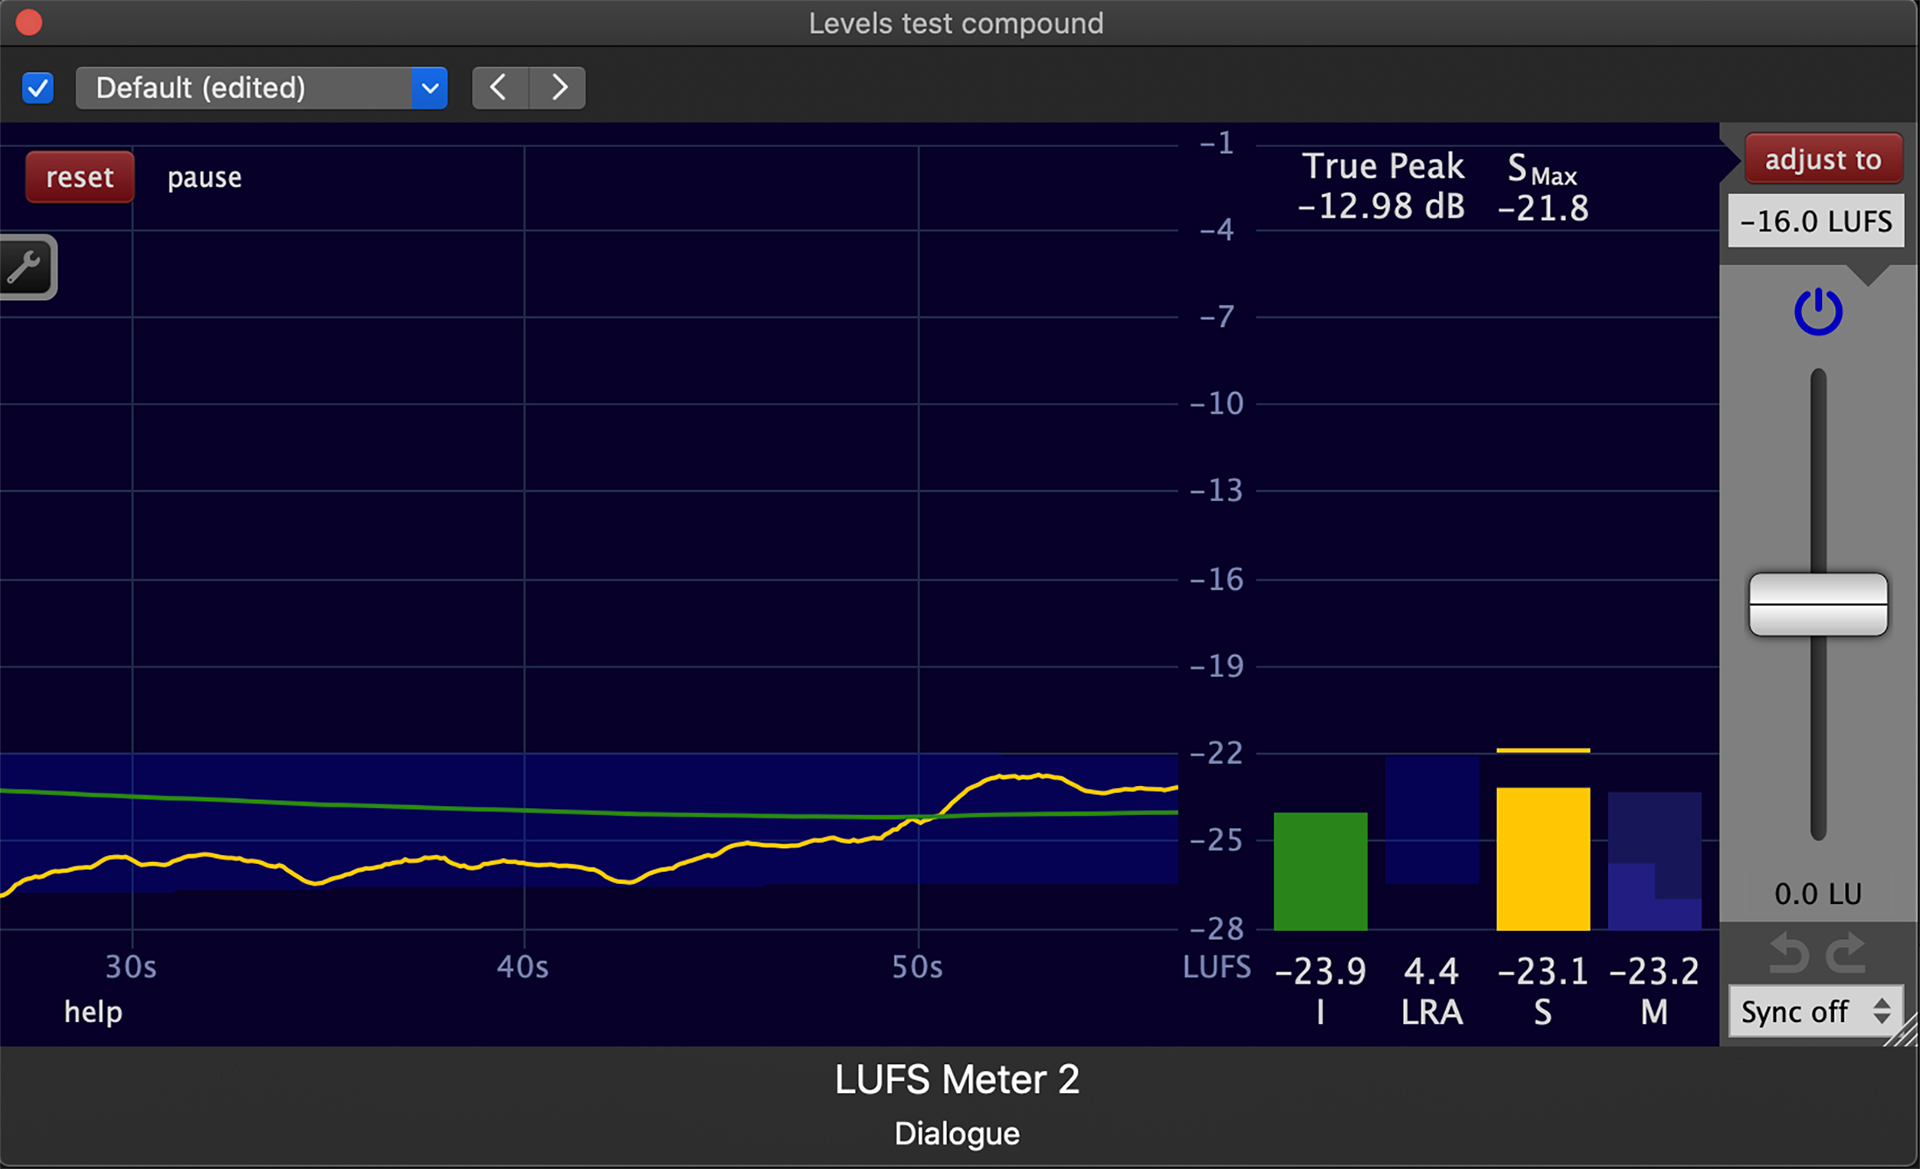Go to next preset arrow
Viewport: 1920px width, 1169px height.
pyautogui.click(x=558, y=88)
